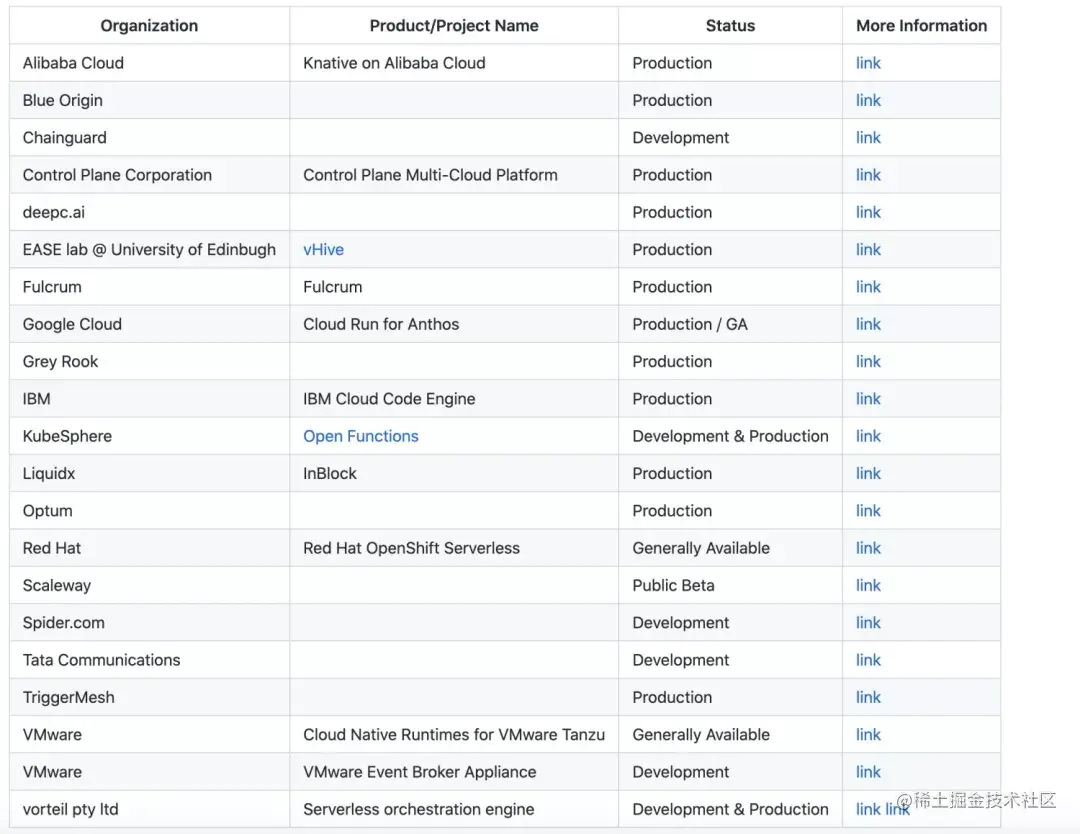
Task: Select the deepc.ai organization cell
Action: click(x=149, y=212)
